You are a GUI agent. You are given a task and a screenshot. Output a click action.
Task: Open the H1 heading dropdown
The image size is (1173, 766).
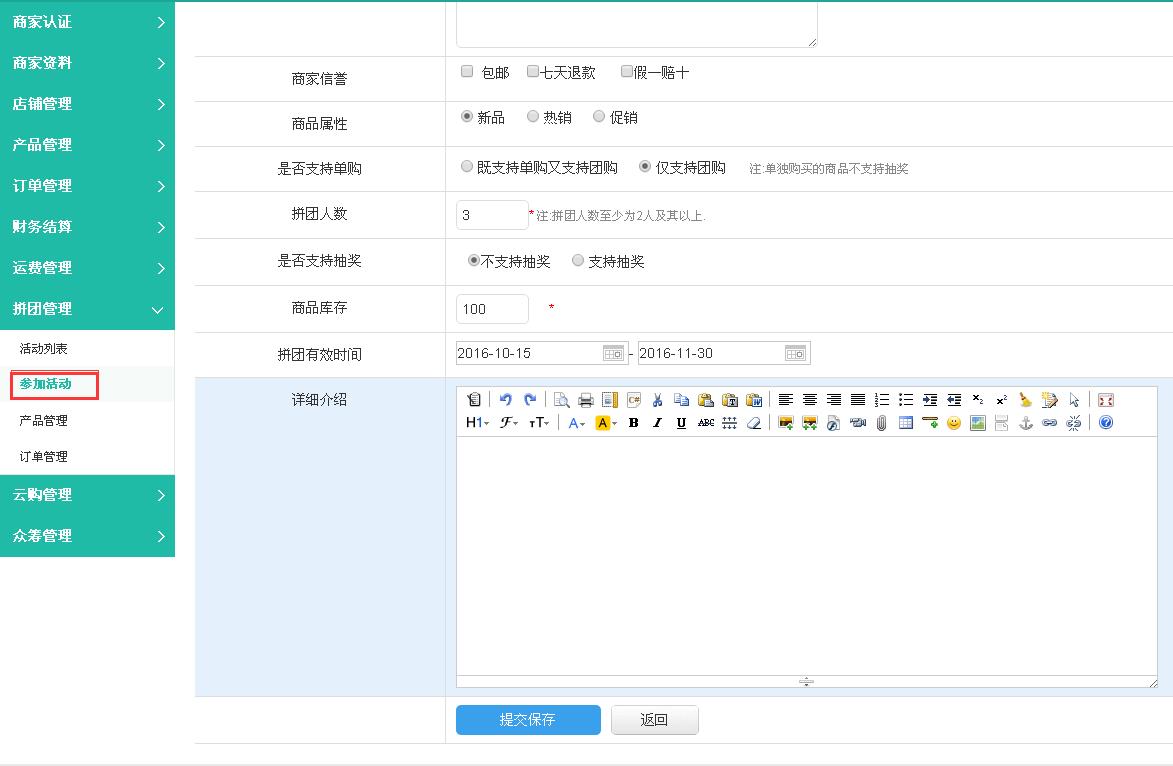pyautogui.click(x=477, y=423)
